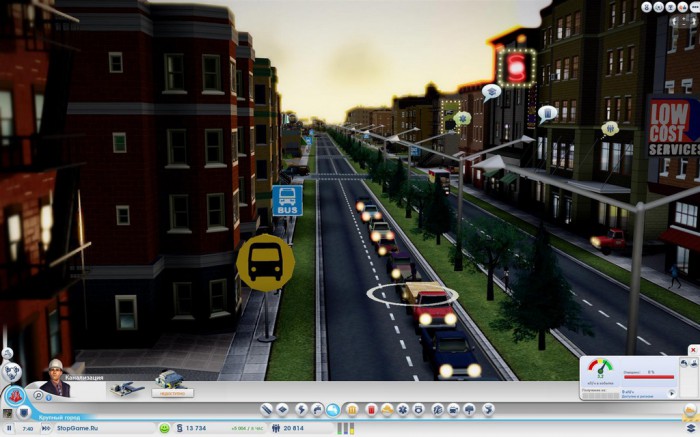Open the Roads build menu
The image size is (700, 437).
pyautogui.click(x=266, y=409)
